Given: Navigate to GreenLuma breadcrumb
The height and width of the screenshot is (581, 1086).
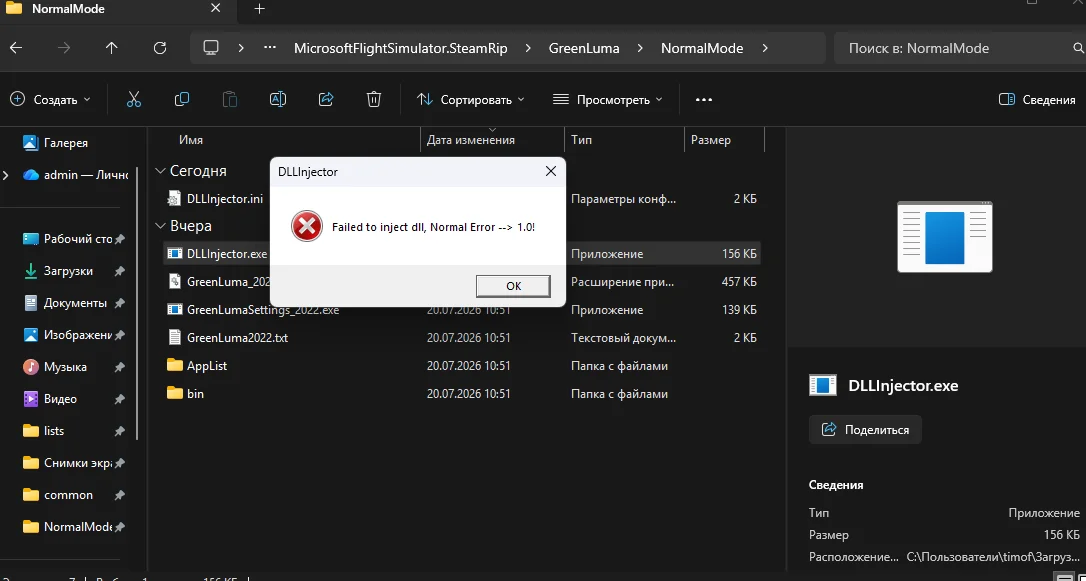Looking at the screenshot, I should (x=584, y=48).
